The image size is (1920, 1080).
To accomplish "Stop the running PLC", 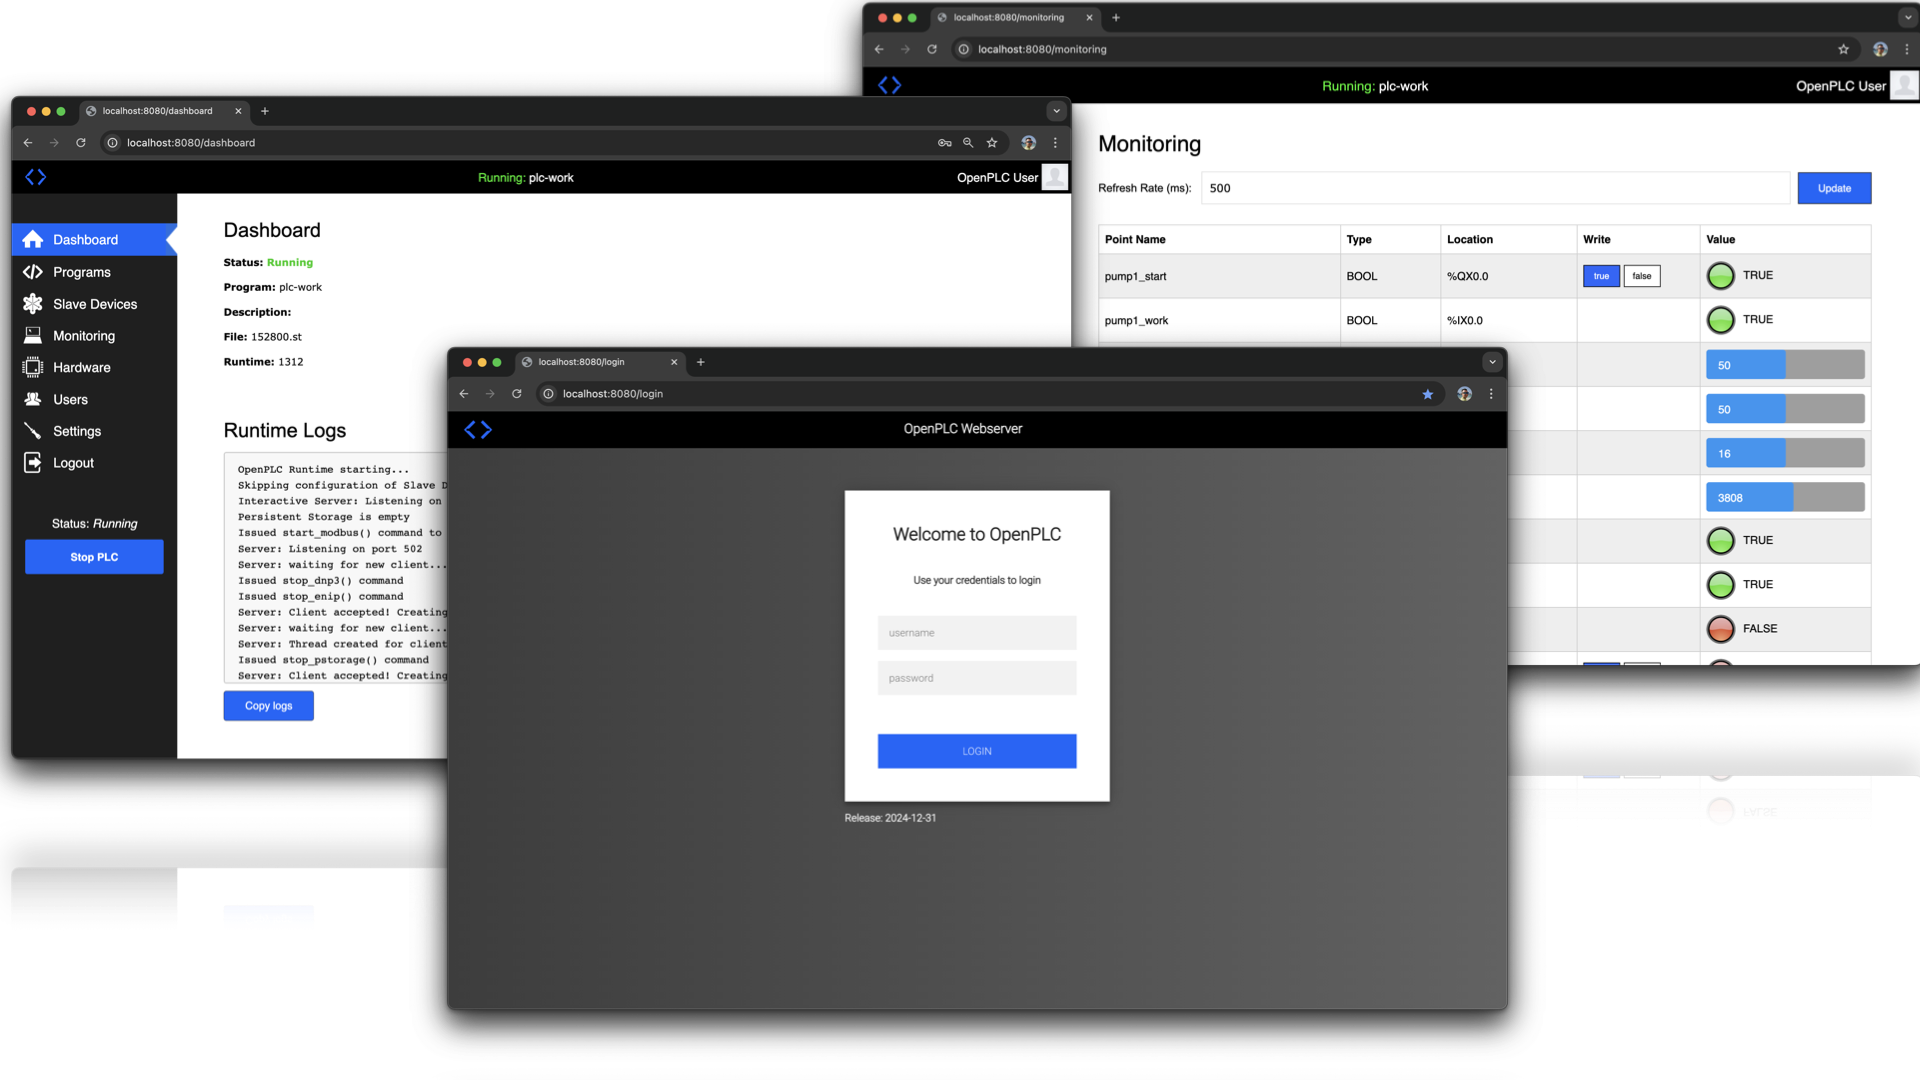I will point(94,557).
